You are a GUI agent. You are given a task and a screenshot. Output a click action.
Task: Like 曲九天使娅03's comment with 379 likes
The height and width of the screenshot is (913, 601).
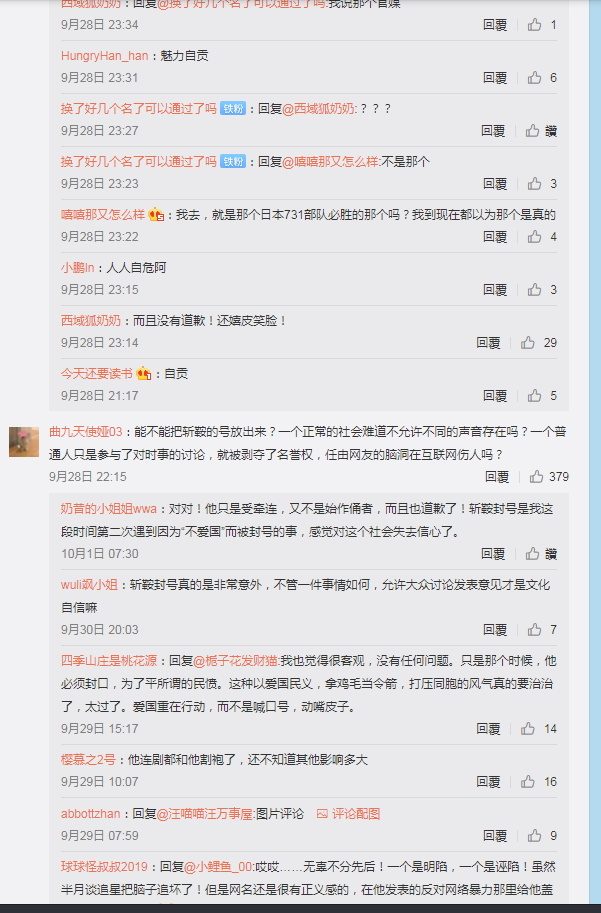pos(536,476)
